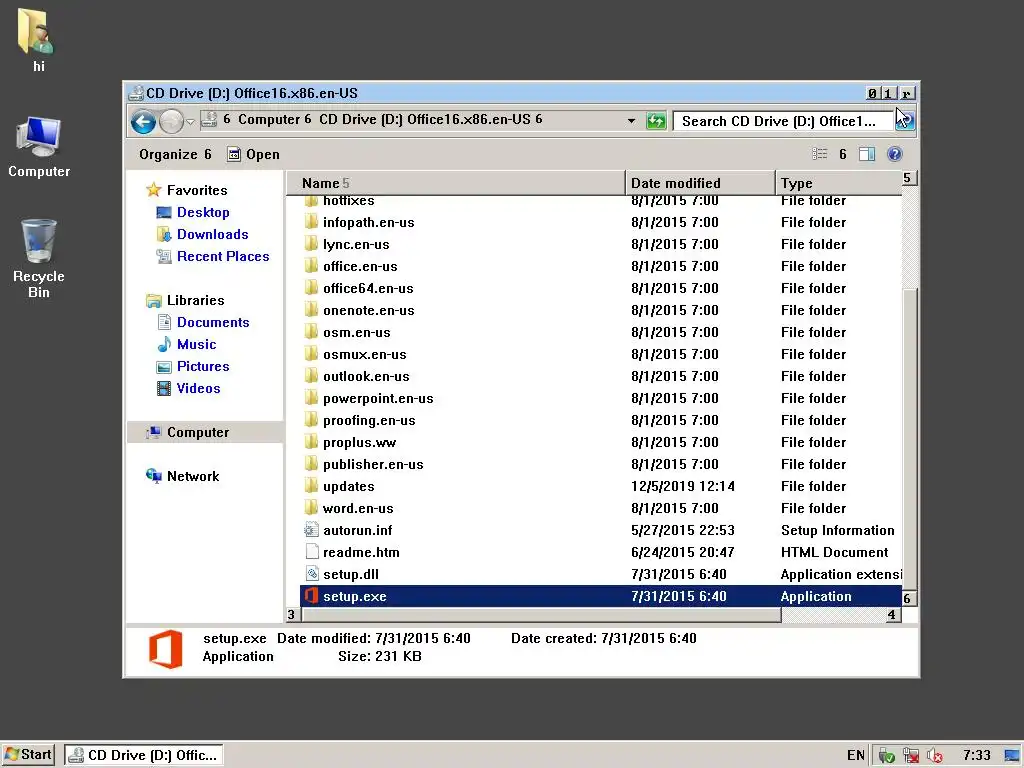Click the HTML Document type cell

point(834,552)
